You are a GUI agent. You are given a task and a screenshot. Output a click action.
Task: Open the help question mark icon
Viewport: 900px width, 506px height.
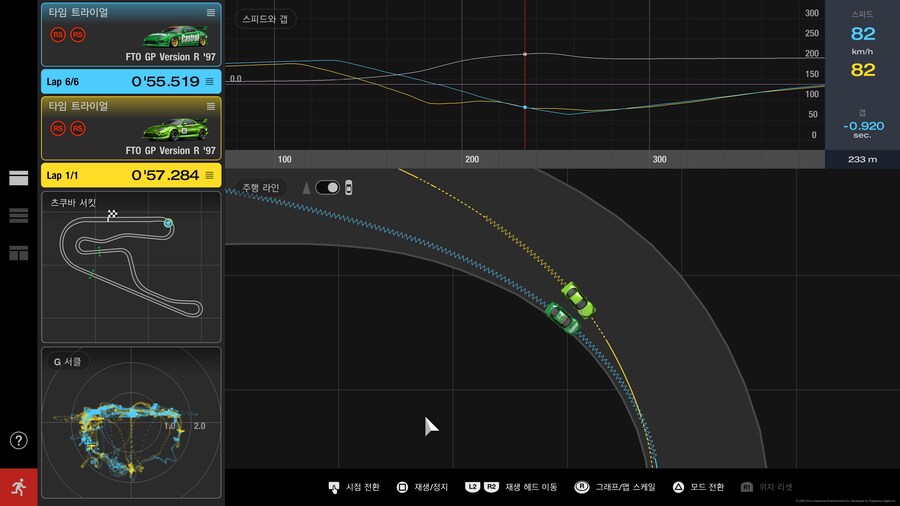click(x=18, y=440)
